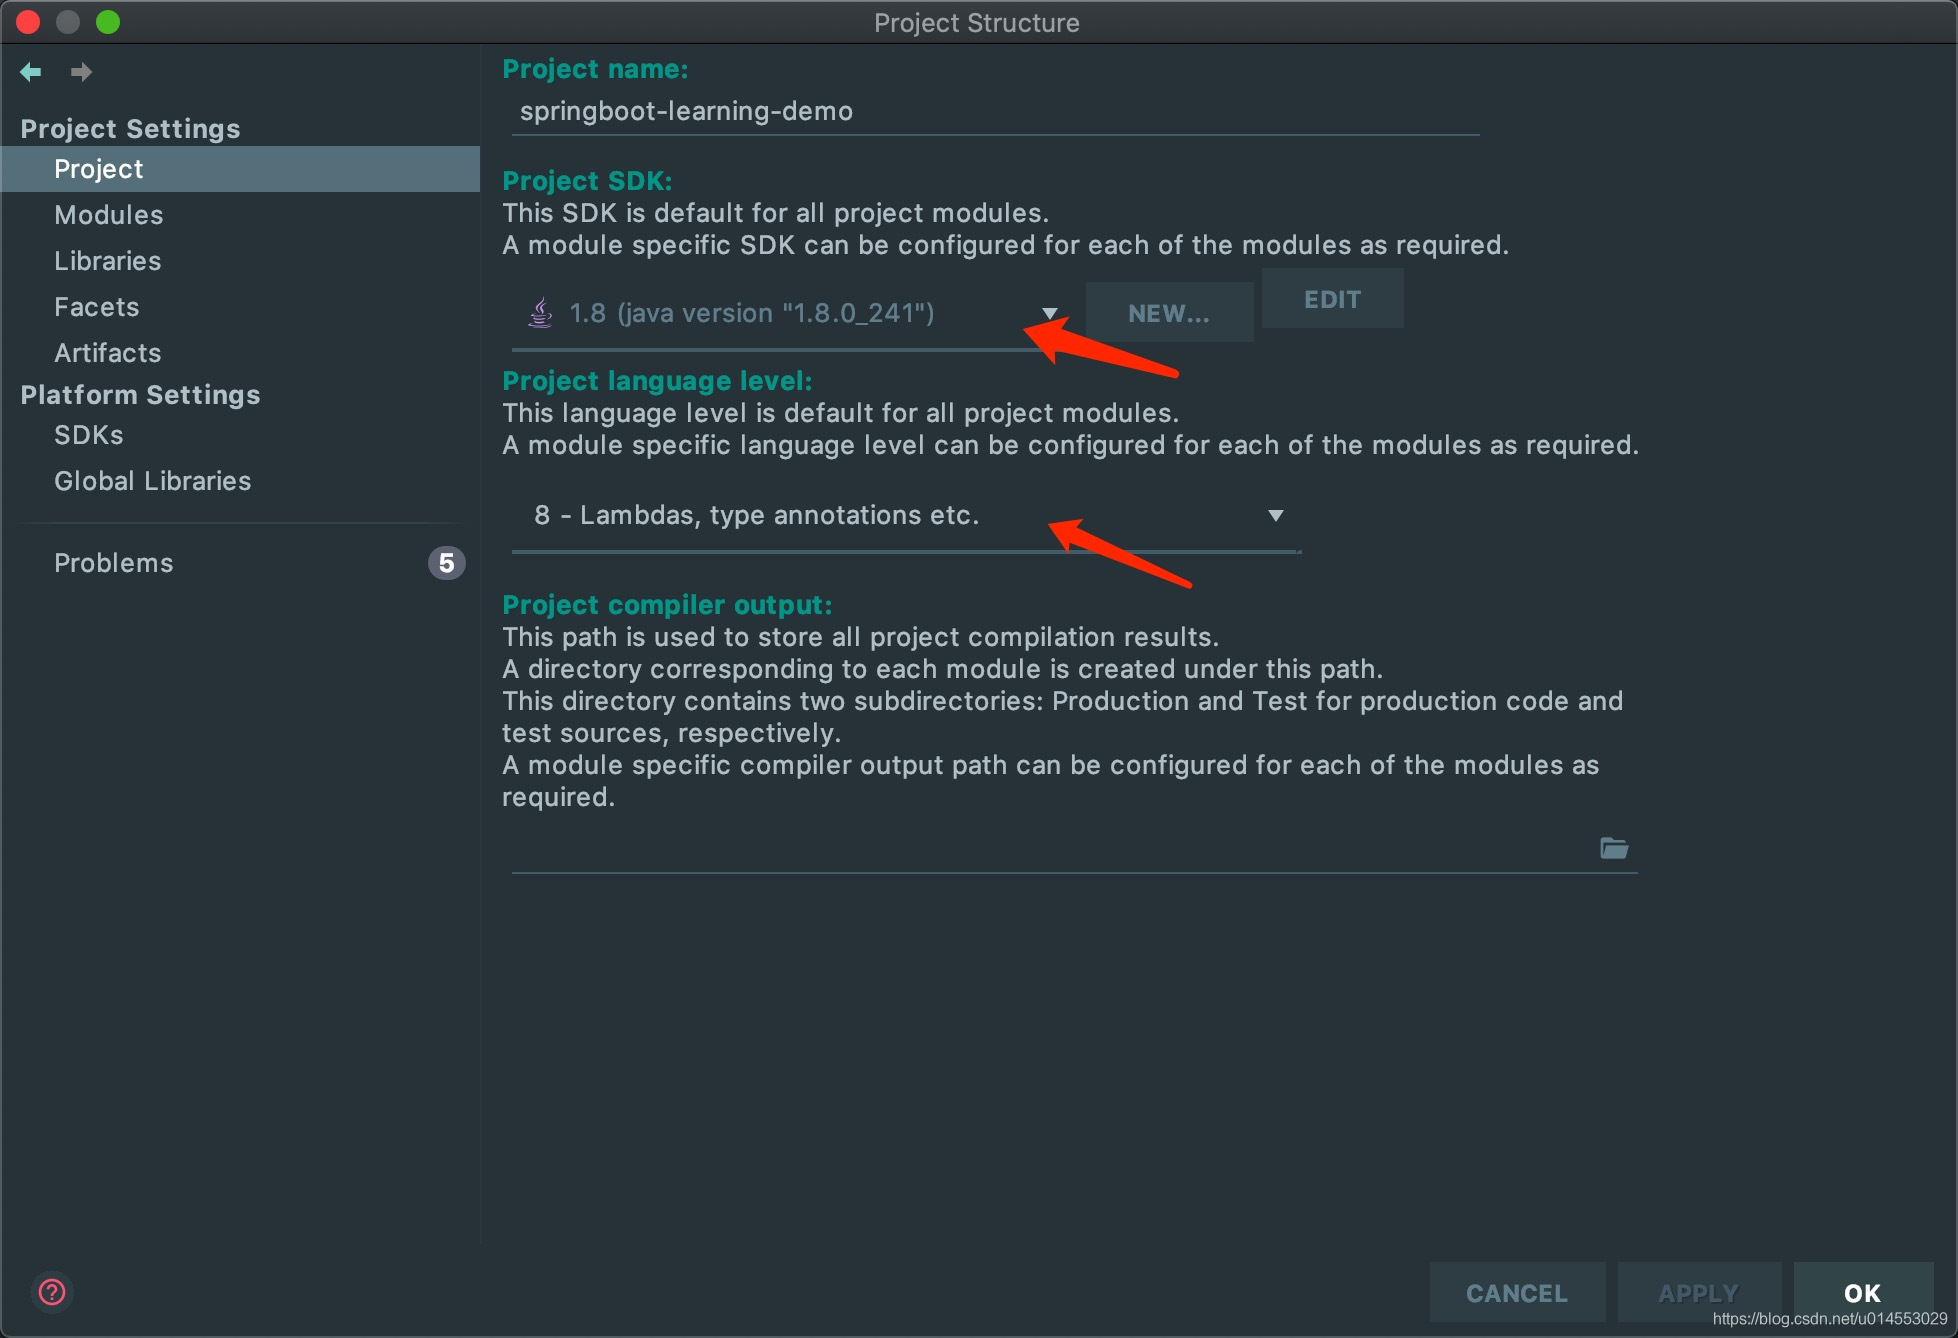Image resolution: width=1958 pixels, height=1338 pixels.
Task: Navigate to the Facets settings section
Action: click(x=92, y=307)
